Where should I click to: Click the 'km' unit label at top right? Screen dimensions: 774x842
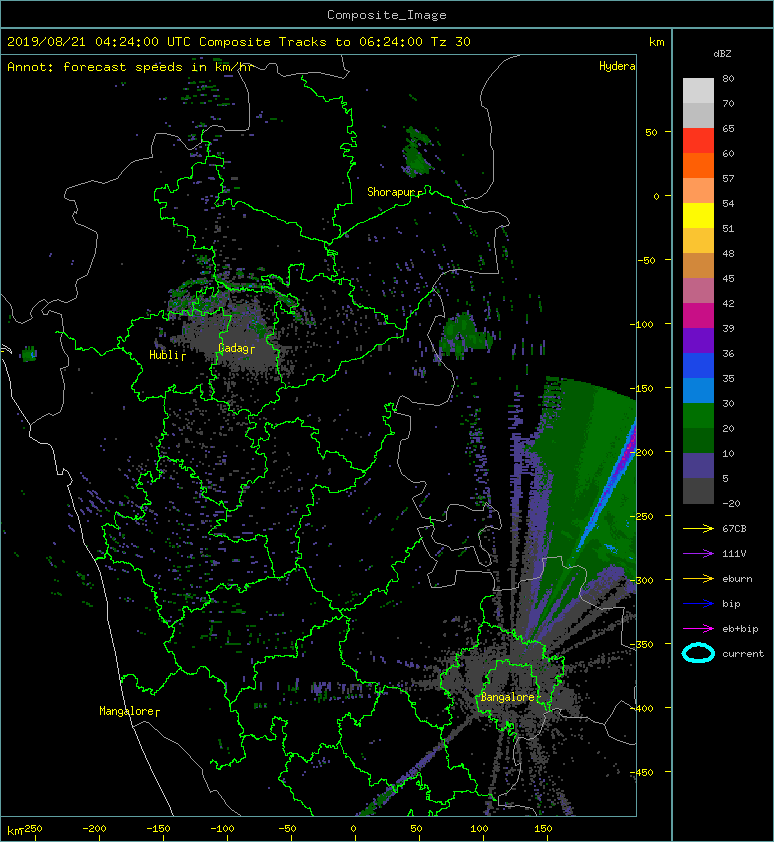[x=656, y=42]
